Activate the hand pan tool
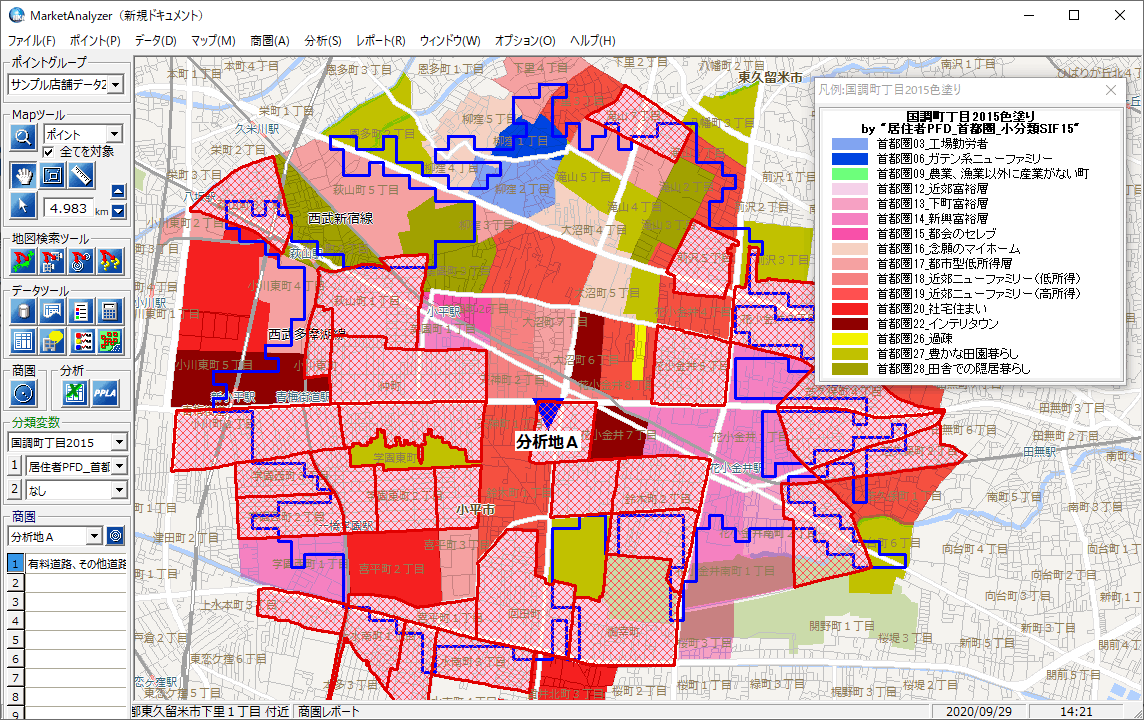1144x720 pixels. (23, 175)
